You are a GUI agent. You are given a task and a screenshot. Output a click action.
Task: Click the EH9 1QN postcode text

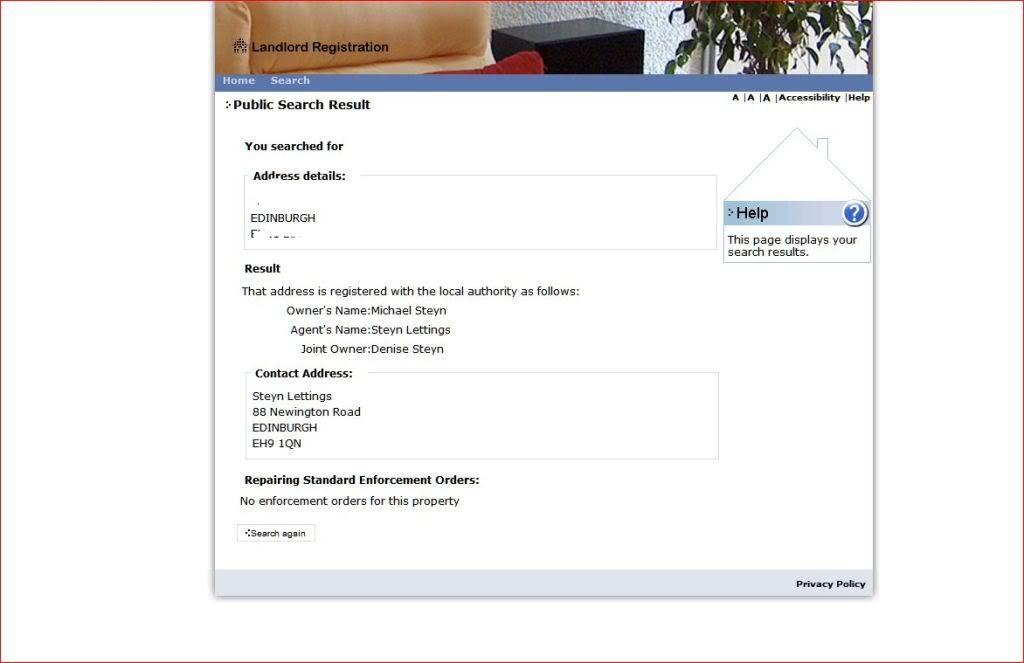(276, 444)
